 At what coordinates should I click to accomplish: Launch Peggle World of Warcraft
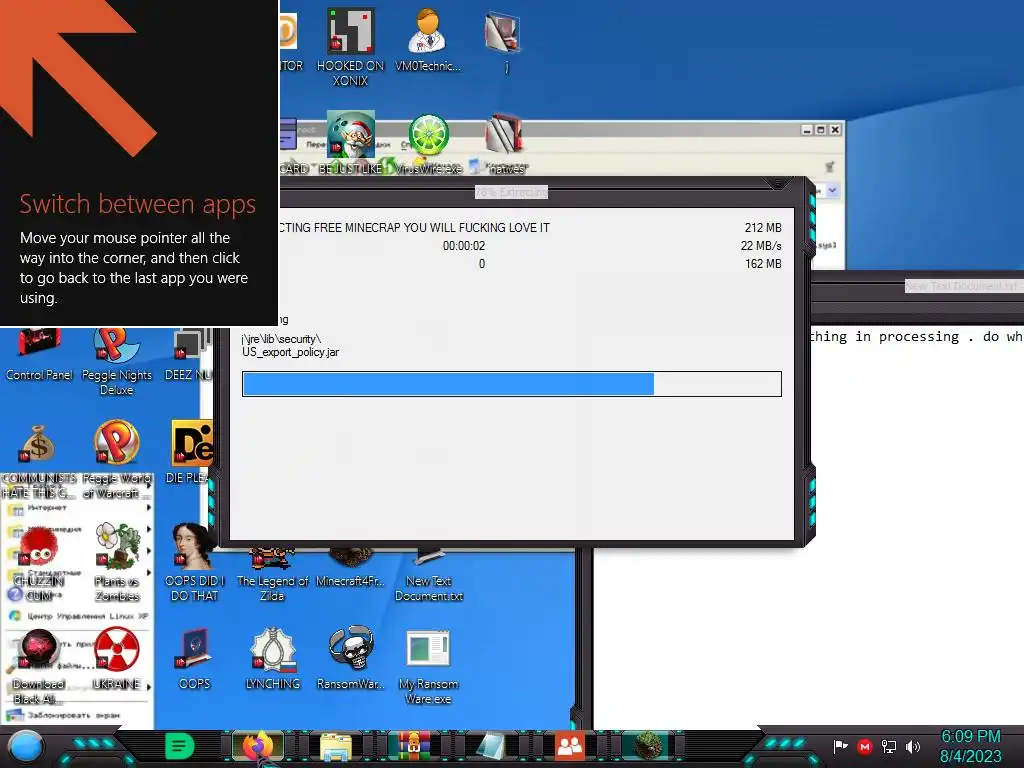click(x=116, y=460)
